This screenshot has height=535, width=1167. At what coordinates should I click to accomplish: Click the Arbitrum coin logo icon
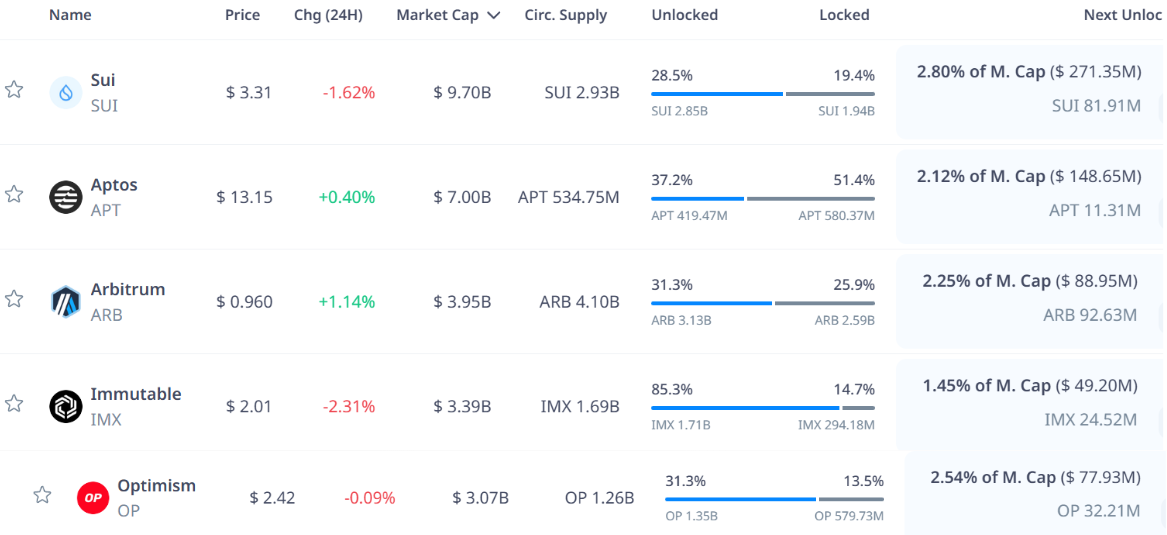pos(66,301)
